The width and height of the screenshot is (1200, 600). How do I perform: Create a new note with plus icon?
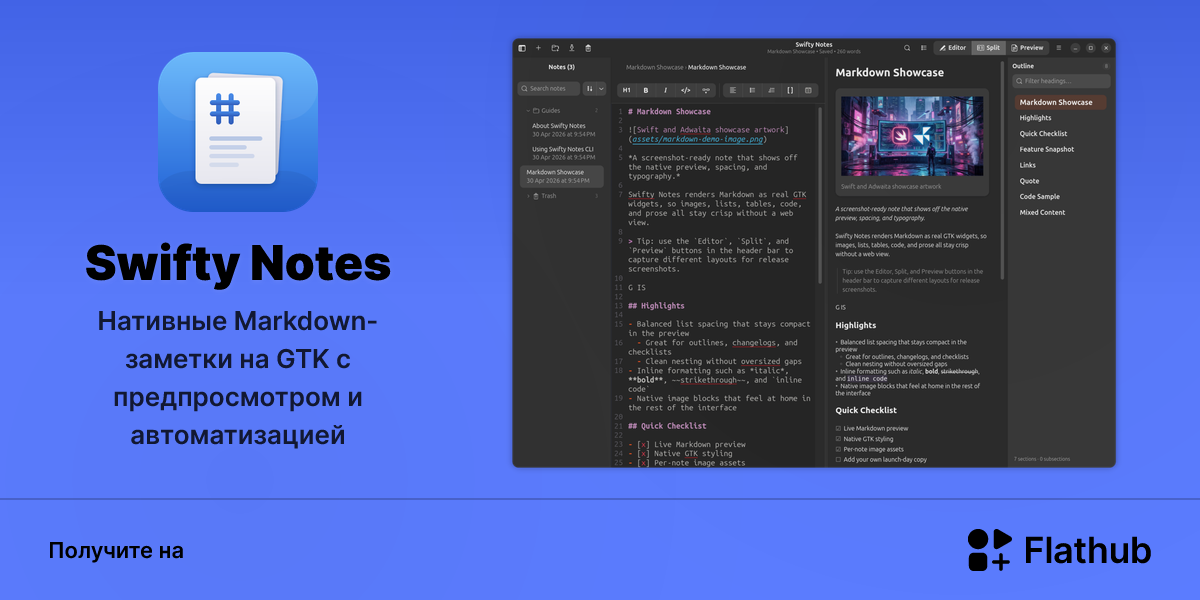pos(538,48)
